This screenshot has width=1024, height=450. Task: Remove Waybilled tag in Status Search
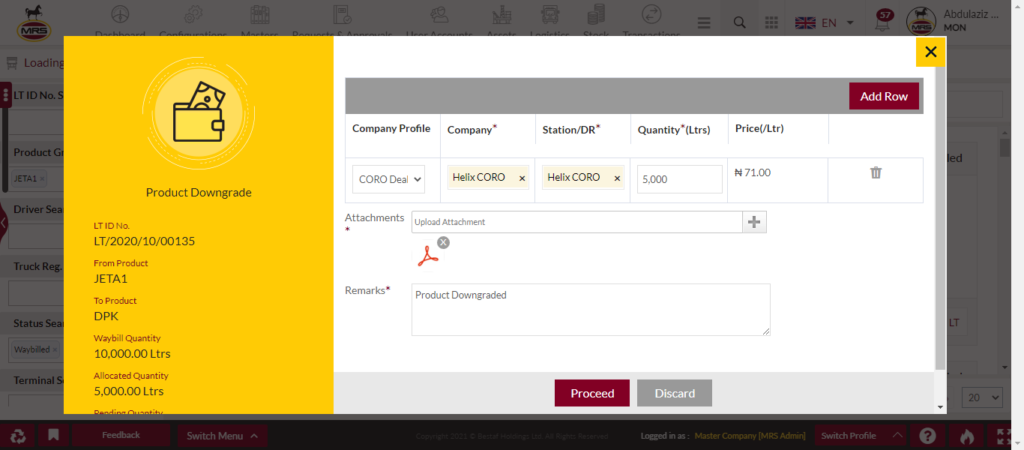[55, 349]
